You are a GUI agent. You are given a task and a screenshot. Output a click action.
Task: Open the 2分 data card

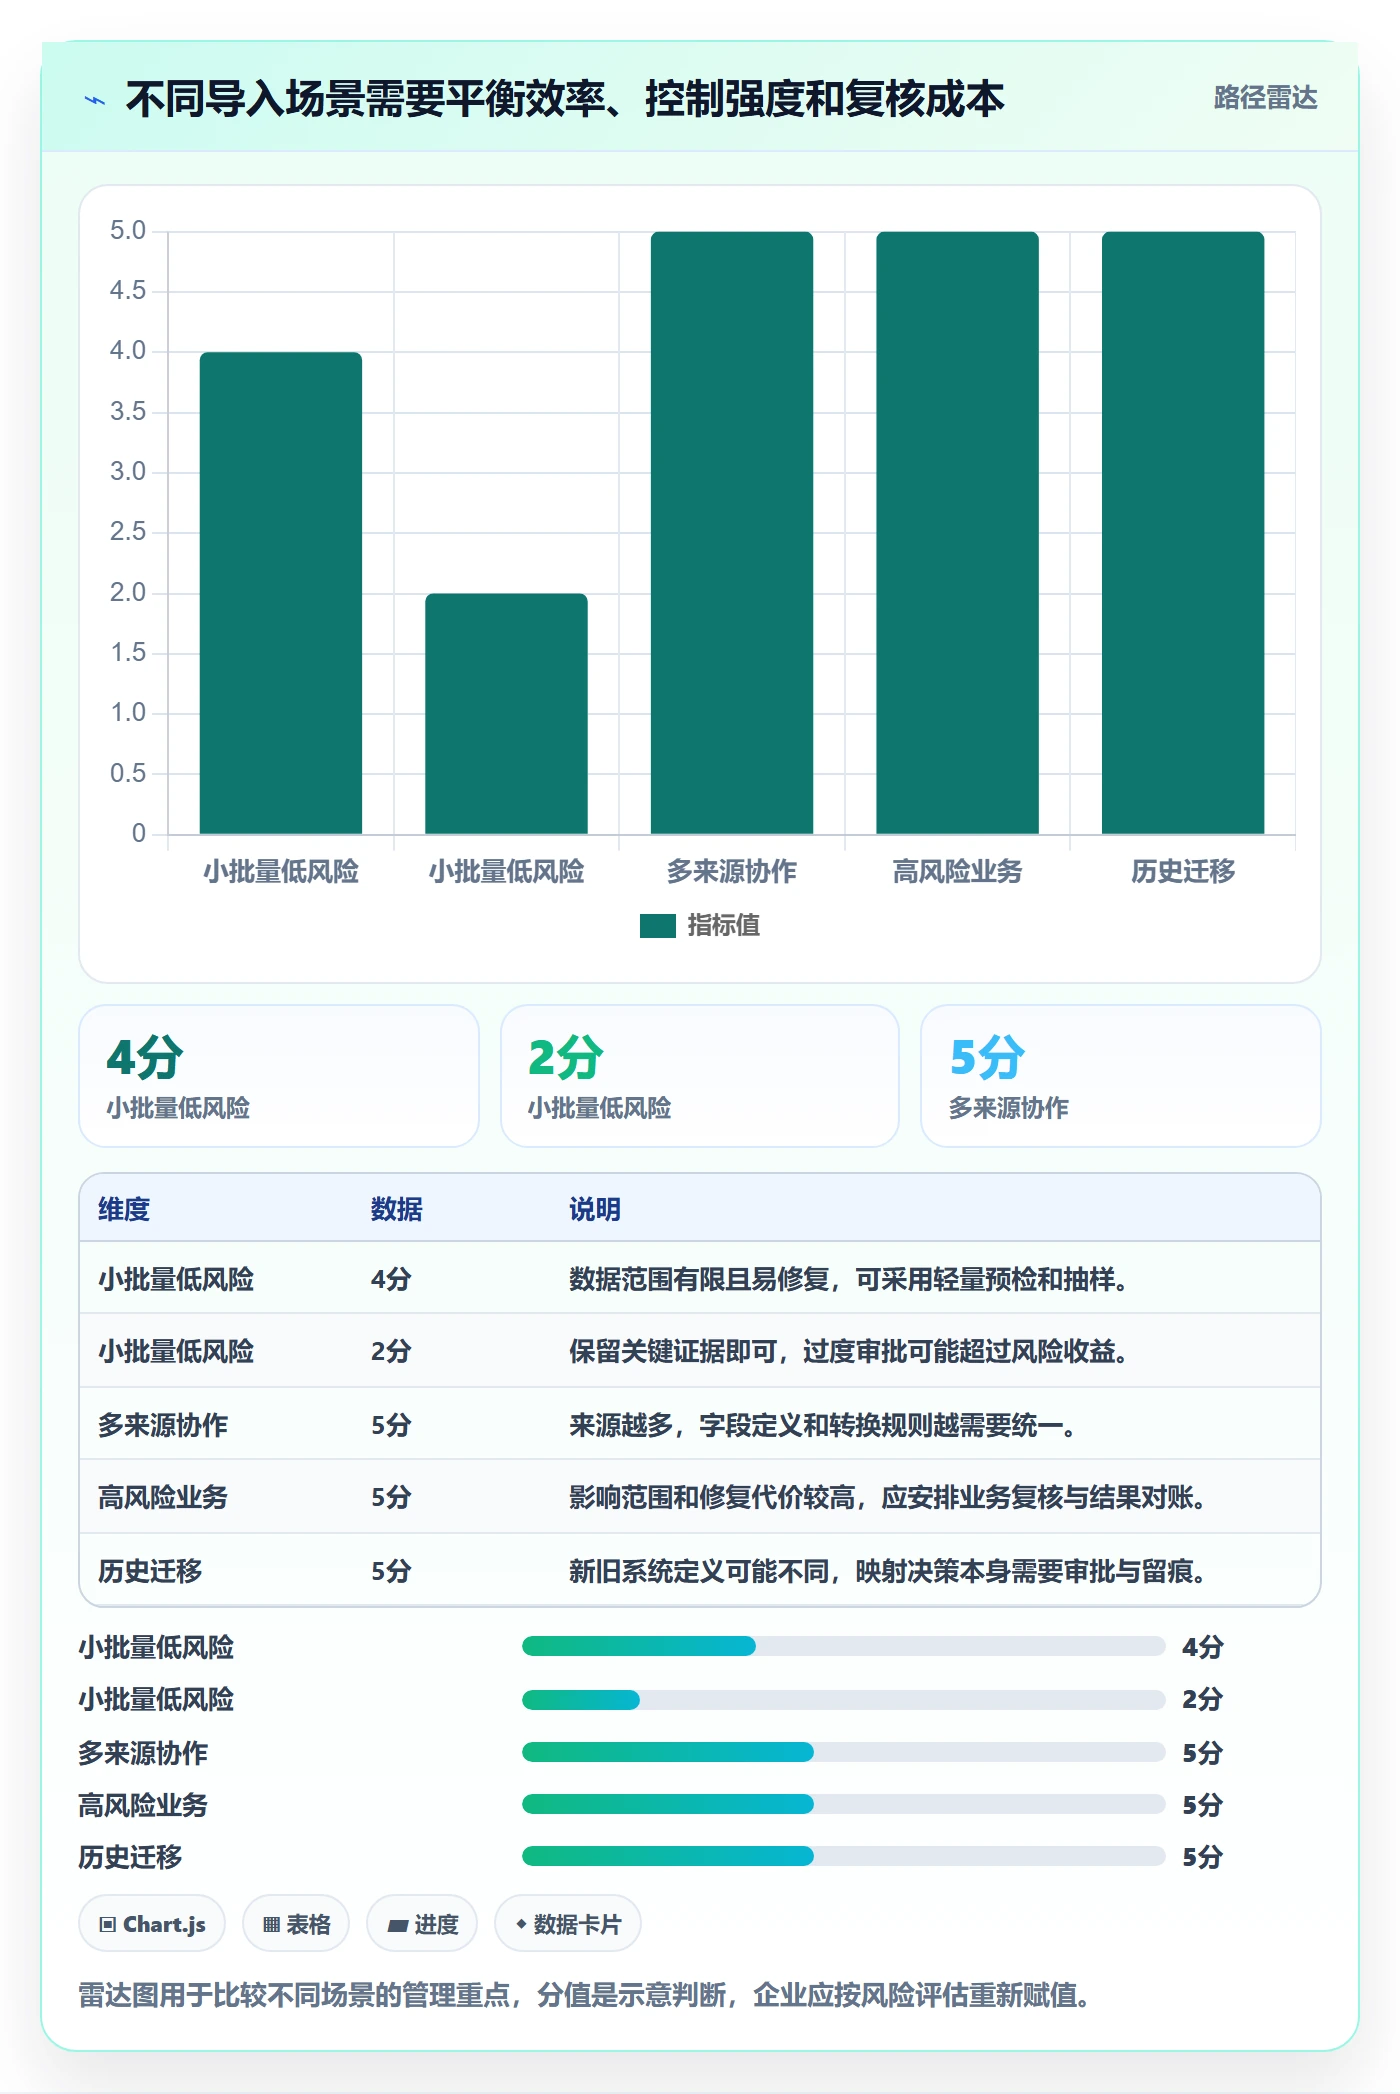tap(700, 1076)
